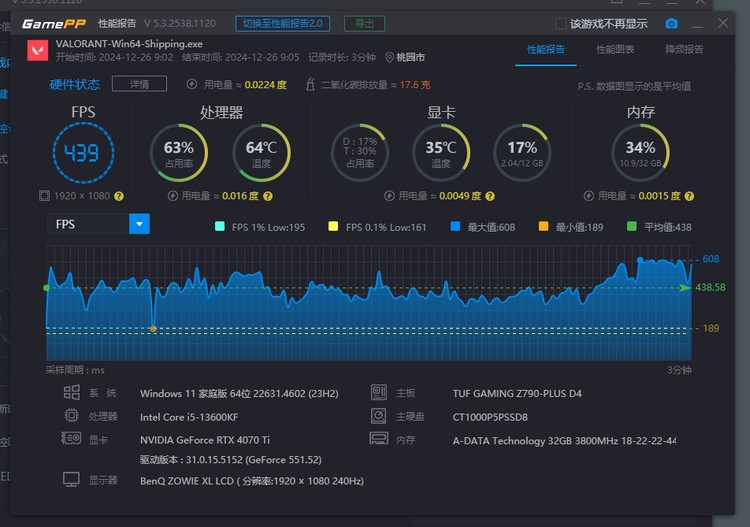Click the CO2 emission bottle icon

click(x=310, y=85)
